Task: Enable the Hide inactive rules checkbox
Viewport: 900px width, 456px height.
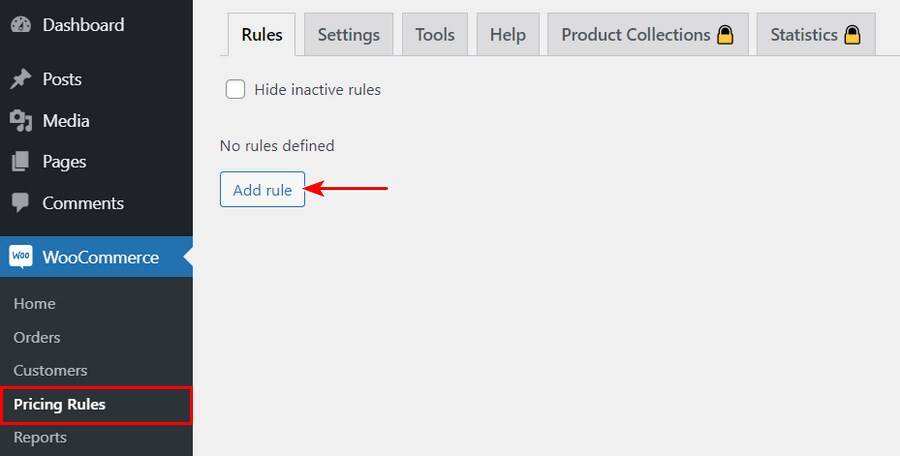Action: tap(235, 90)
